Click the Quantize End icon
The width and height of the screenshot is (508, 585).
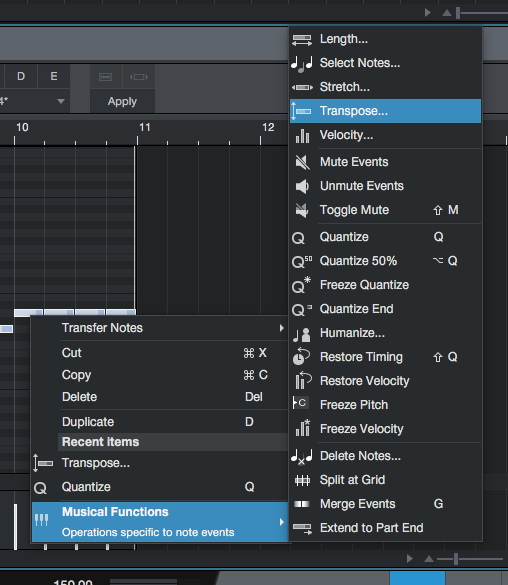pyautogui.click(x=302, y=309)
